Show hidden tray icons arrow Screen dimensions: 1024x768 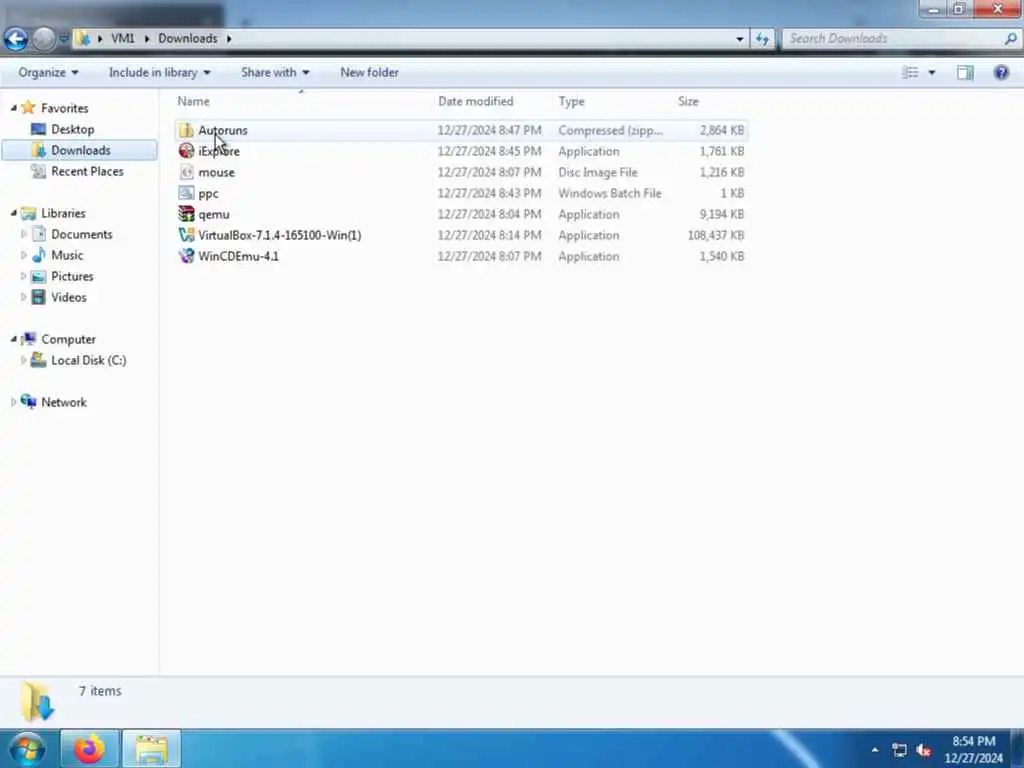(x=875, y=750)
